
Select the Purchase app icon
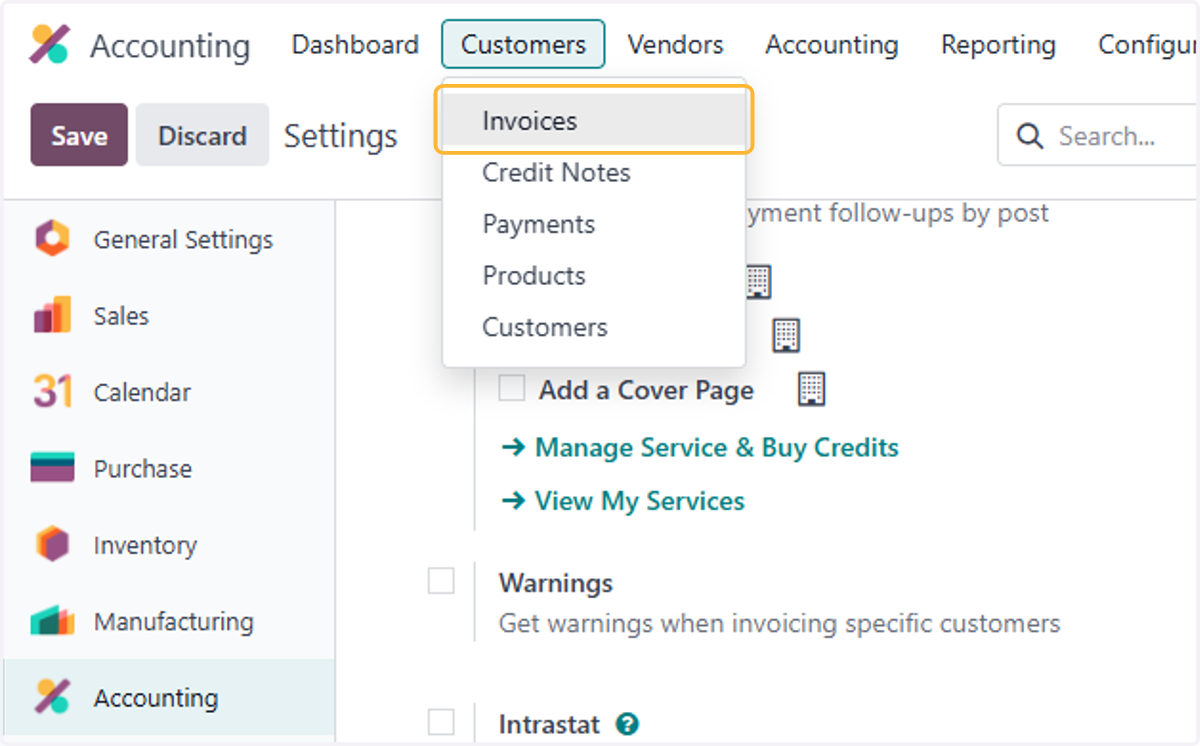tap(52, 468)
